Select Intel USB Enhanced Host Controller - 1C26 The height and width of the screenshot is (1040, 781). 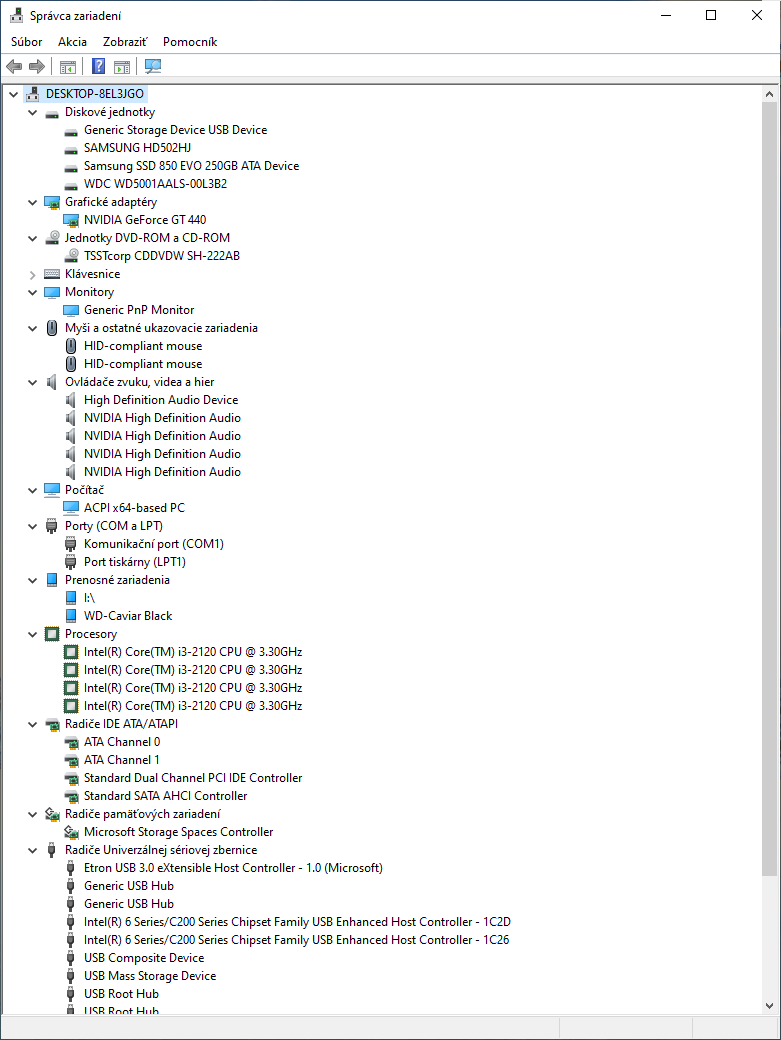coord(296,940)
